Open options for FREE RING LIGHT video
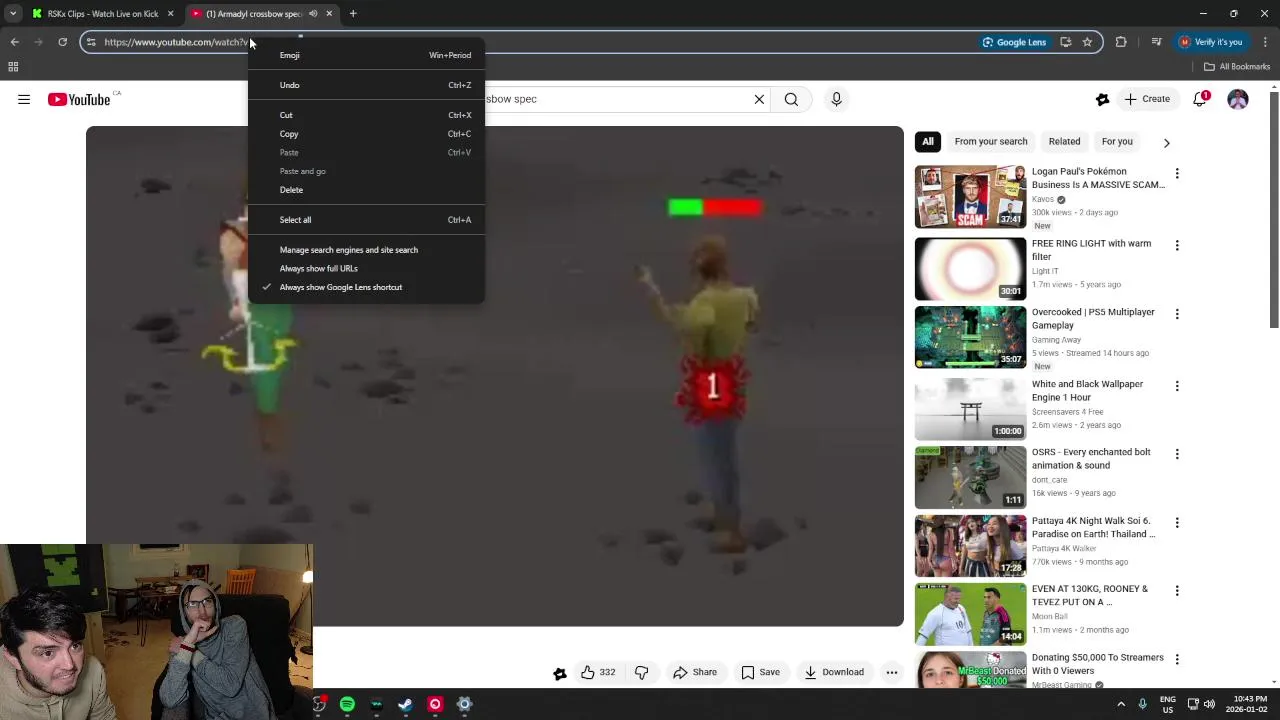1280x720 pixels. pyautogui.click(x=1177, y=245)
